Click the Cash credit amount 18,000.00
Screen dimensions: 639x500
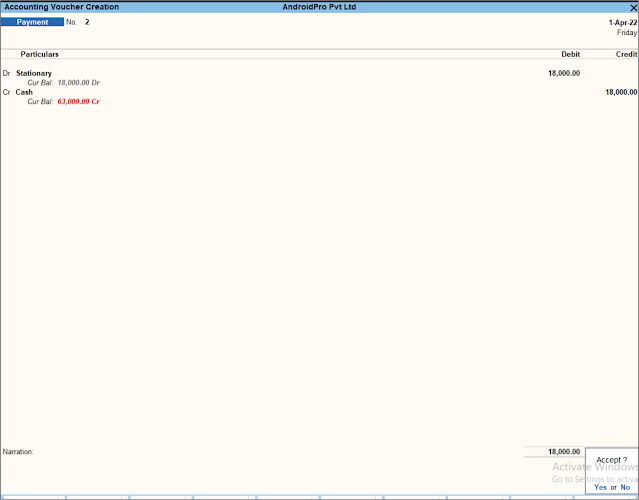click(621, 92)
